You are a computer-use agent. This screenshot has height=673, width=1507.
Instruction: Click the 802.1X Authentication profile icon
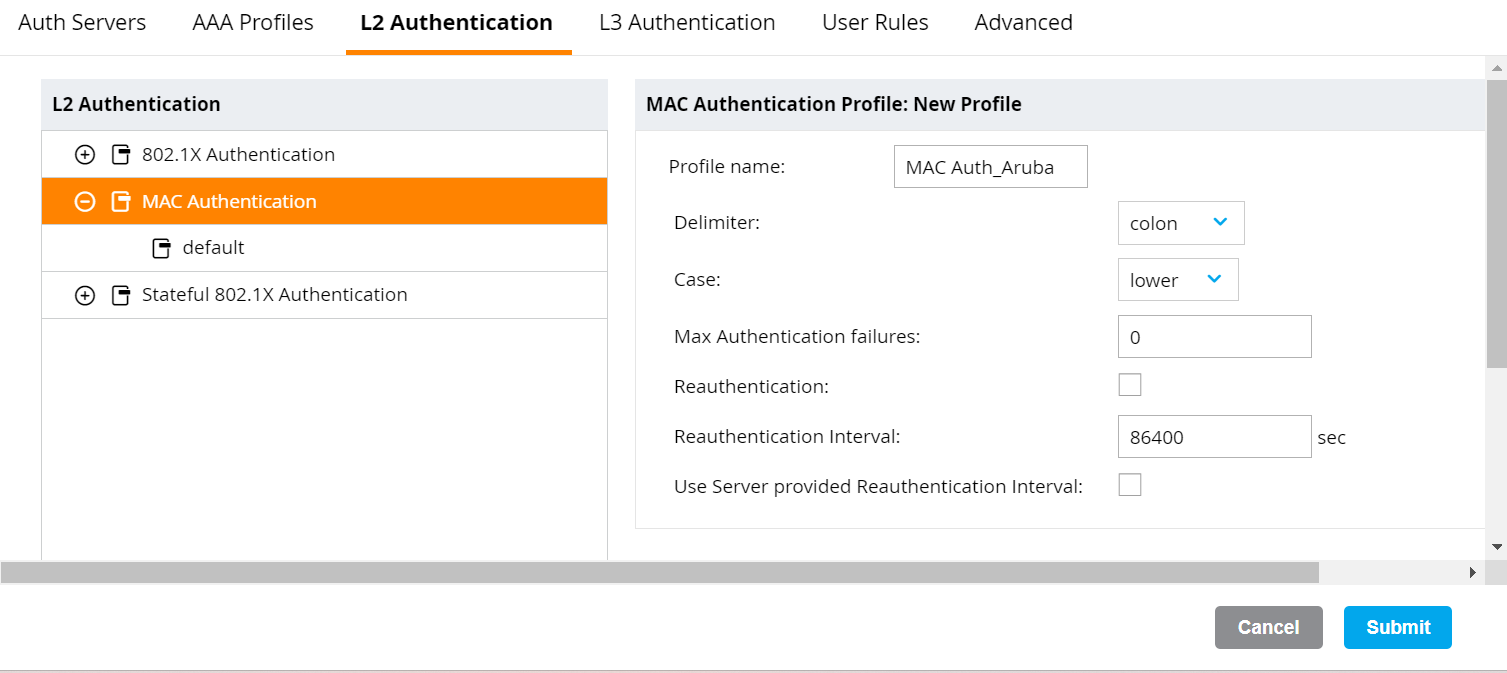click(121, 154)
